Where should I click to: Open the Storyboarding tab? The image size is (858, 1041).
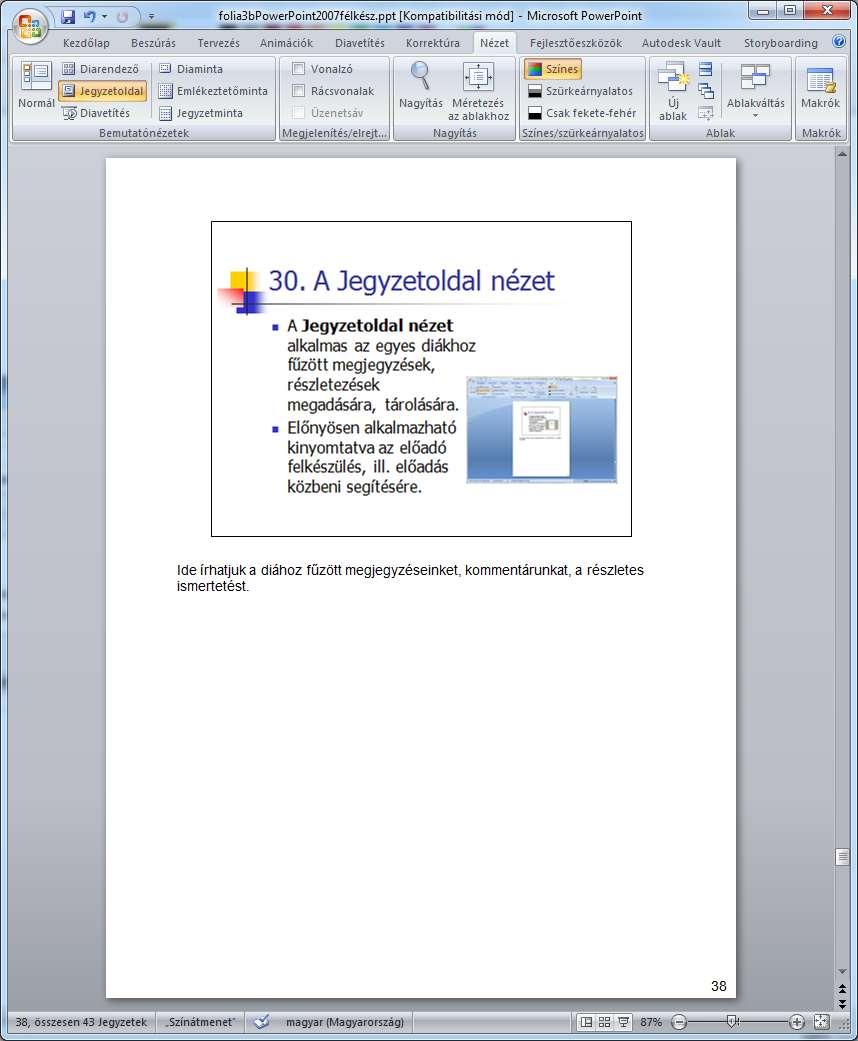[781, 43]
